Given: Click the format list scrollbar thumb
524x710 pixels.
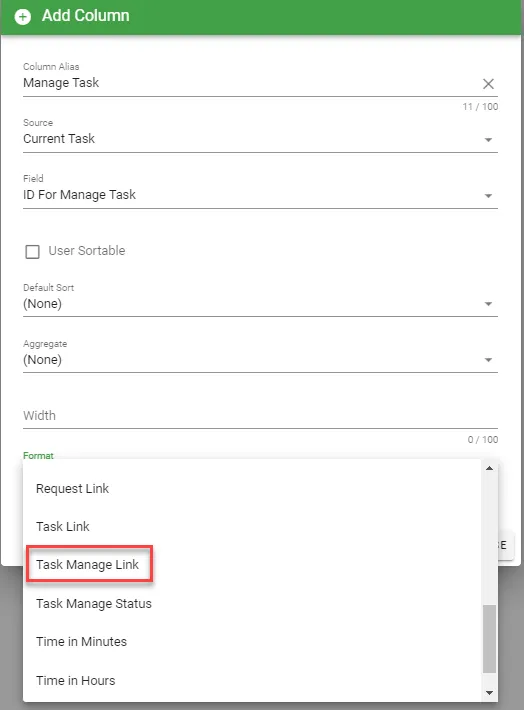Looking at the screenshot, I should (x=489, y=638).
